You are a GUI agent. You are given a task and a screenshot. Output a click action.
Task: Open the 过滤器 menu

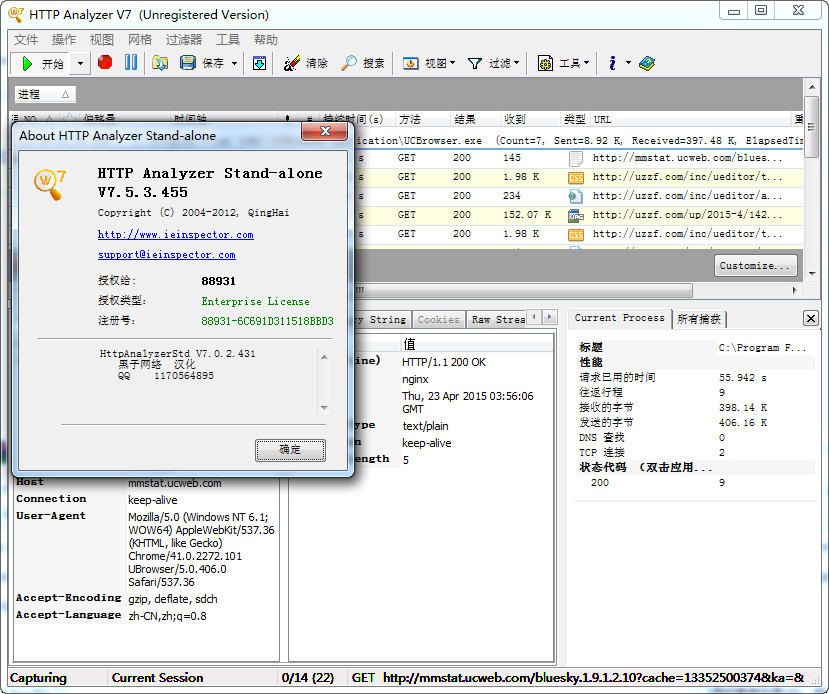coord(184,40)
